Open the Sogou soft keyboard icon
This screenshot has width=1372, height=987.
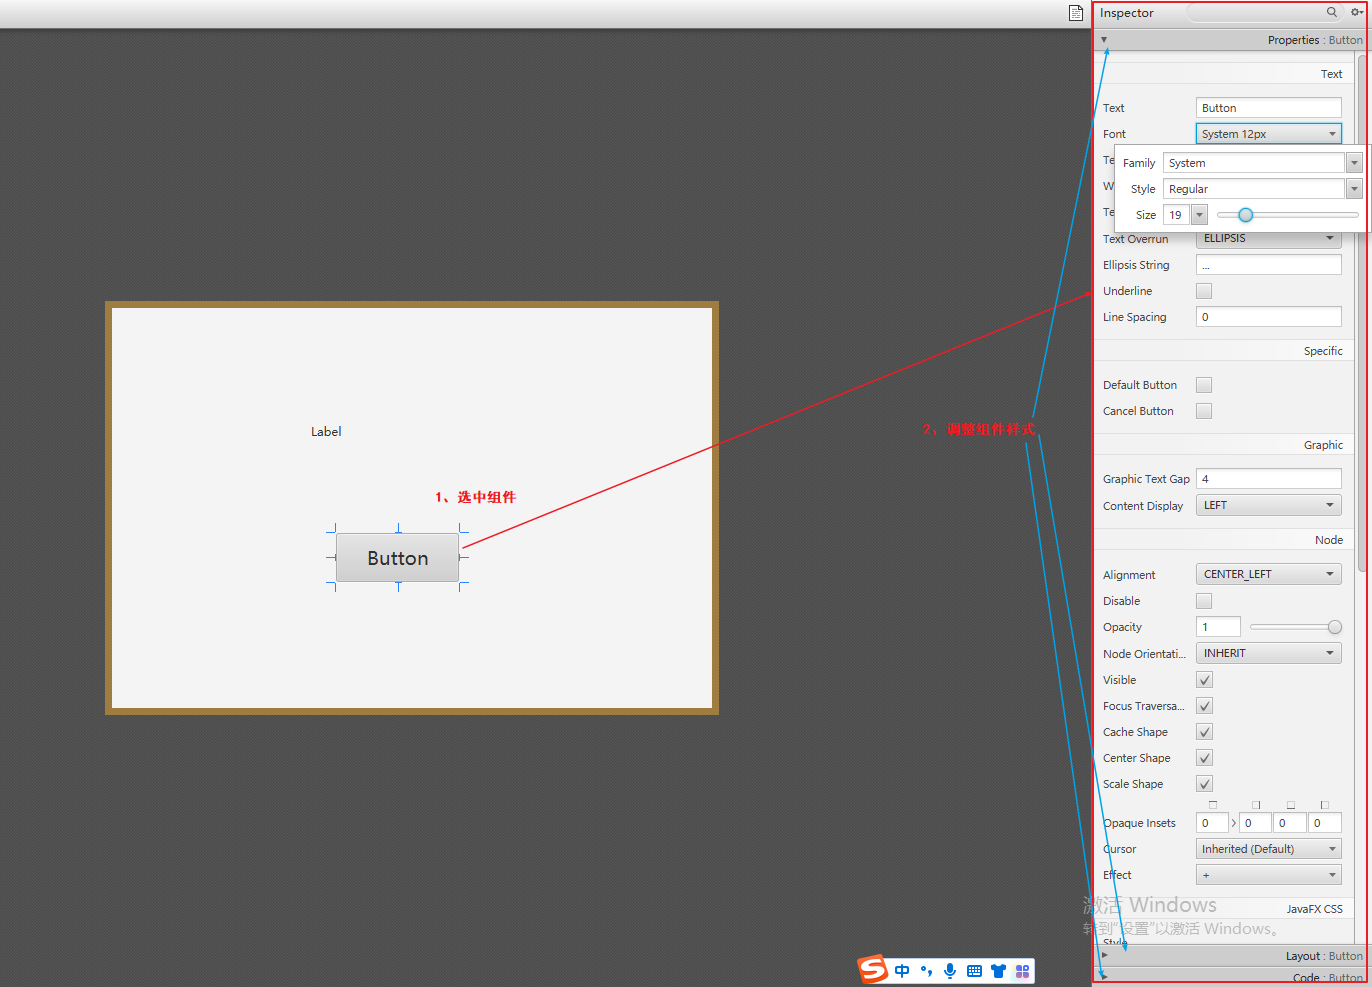coord(974,971)
